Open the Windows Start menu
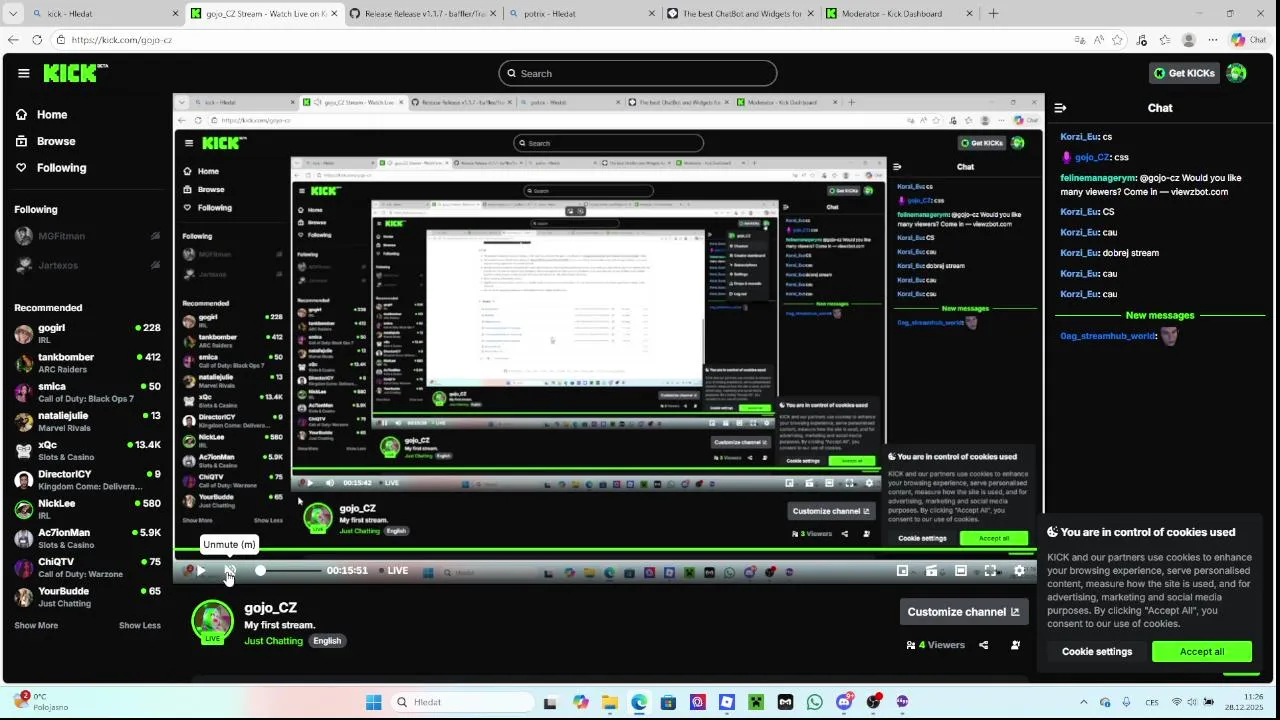This screenshot has height=720, width=1280. coord(374,702)
